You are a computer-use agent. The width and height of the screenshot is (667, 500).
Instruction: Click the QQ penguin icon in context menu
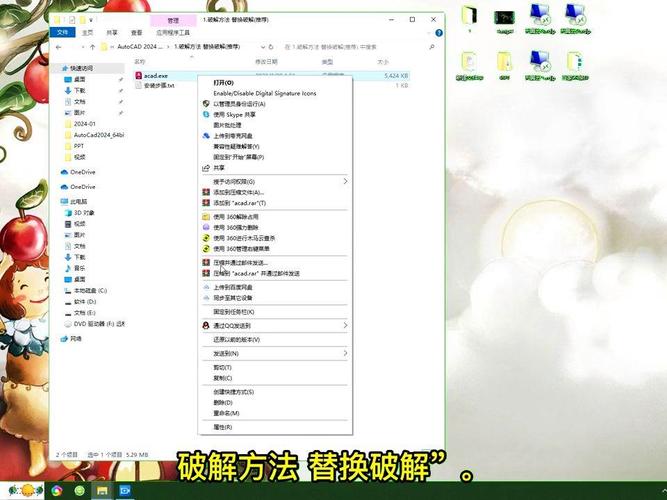(206, 326)
